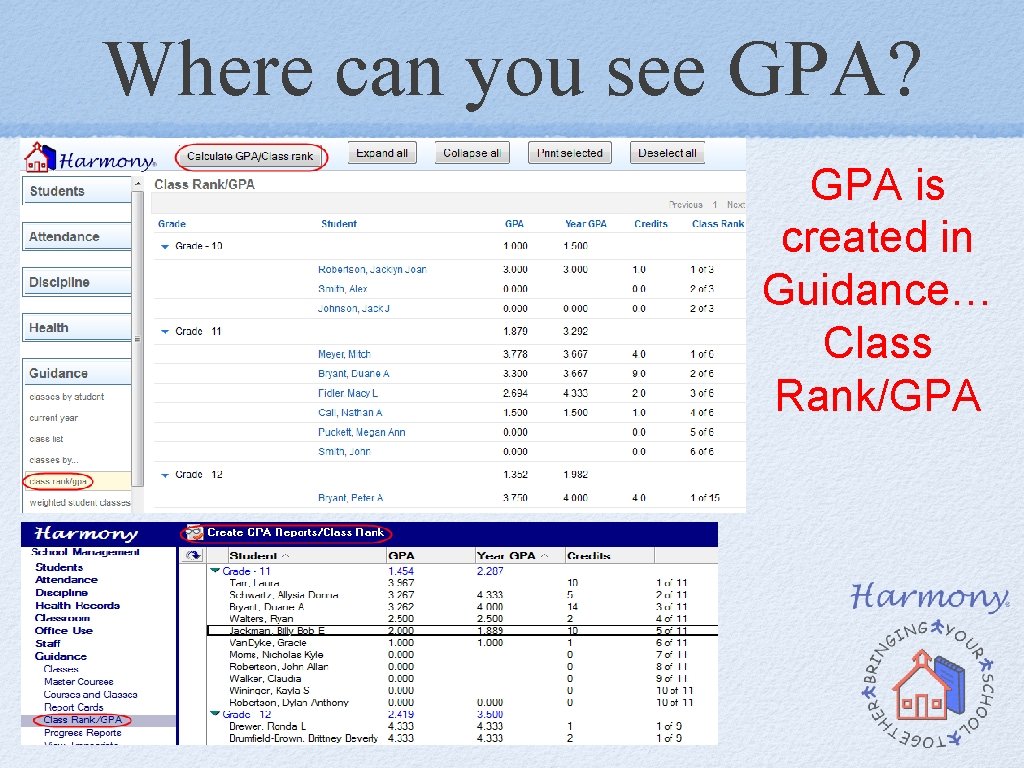
Task: Select class list under Guidance
Action: coord(46,439)
